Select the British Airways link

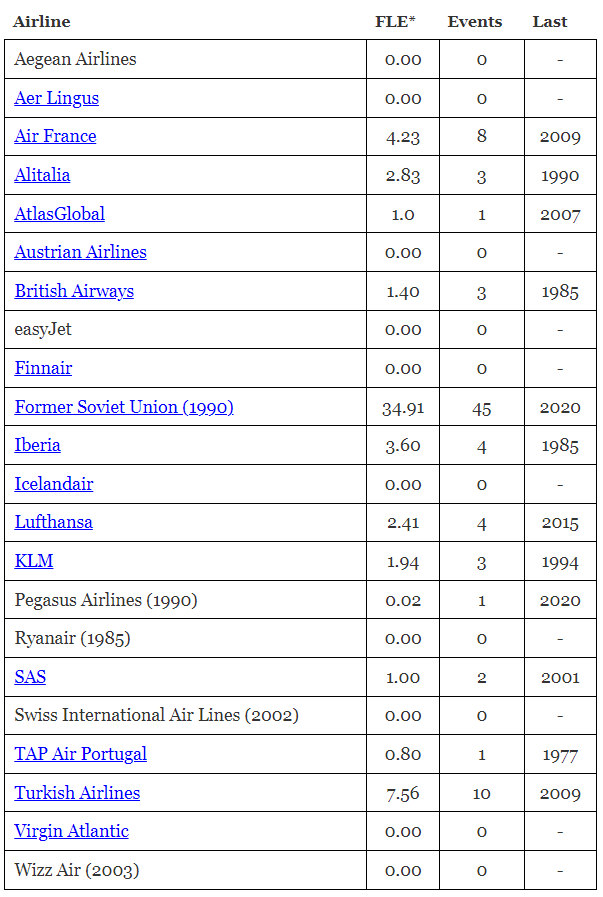pyautogui.click(x=74, y=291)
